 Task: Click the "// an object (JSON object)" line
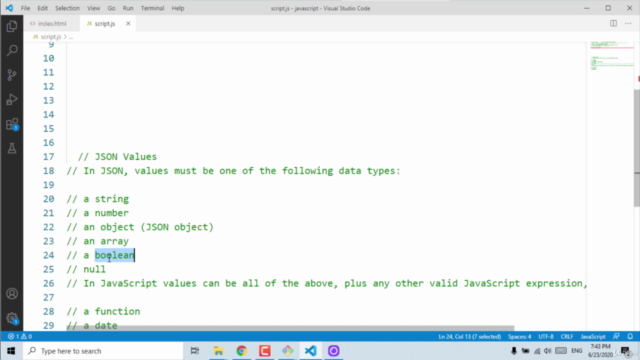[140, 227]
